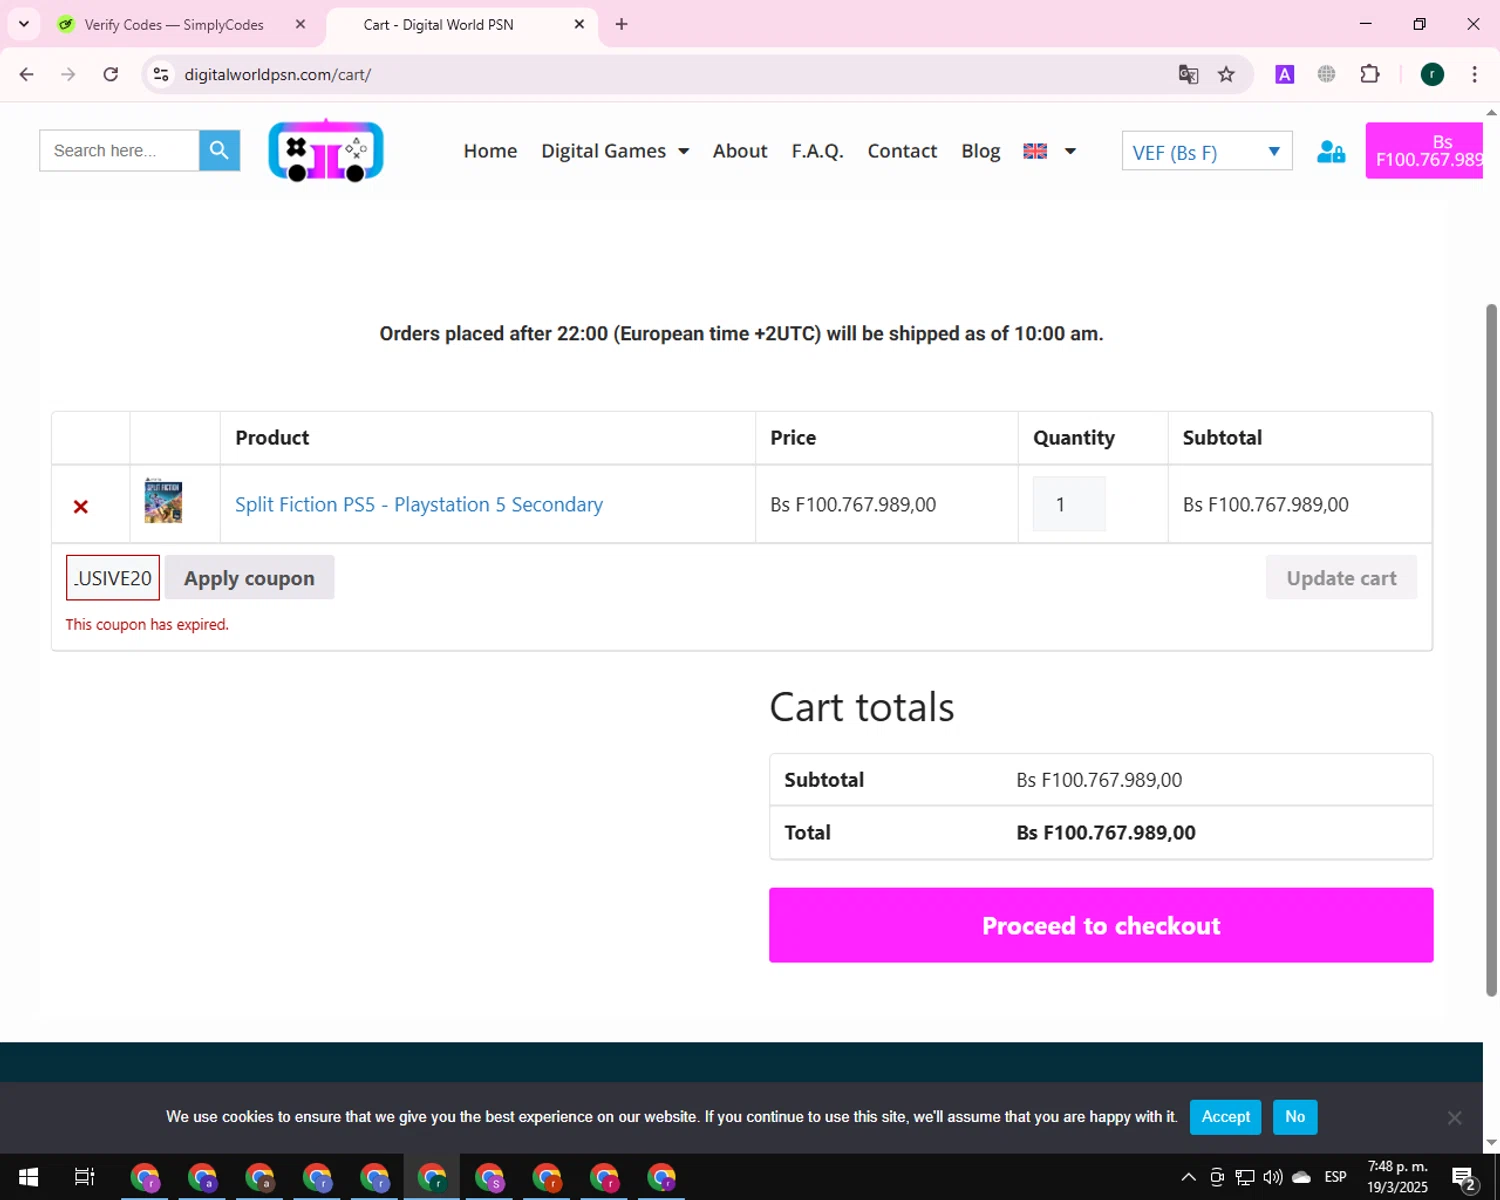This screenshot has width=1500, height=1200.
Task: Open the volume control in tray
Action: tap(1273, 1177)
